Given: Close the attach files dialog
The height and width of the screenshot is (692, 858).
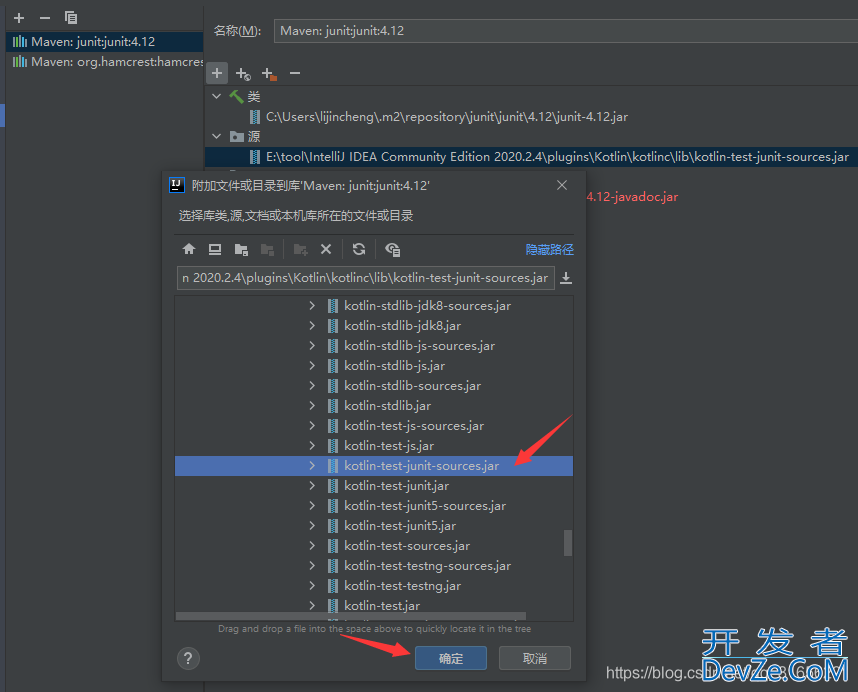Looking at the screenshot, I should (562, 185).
